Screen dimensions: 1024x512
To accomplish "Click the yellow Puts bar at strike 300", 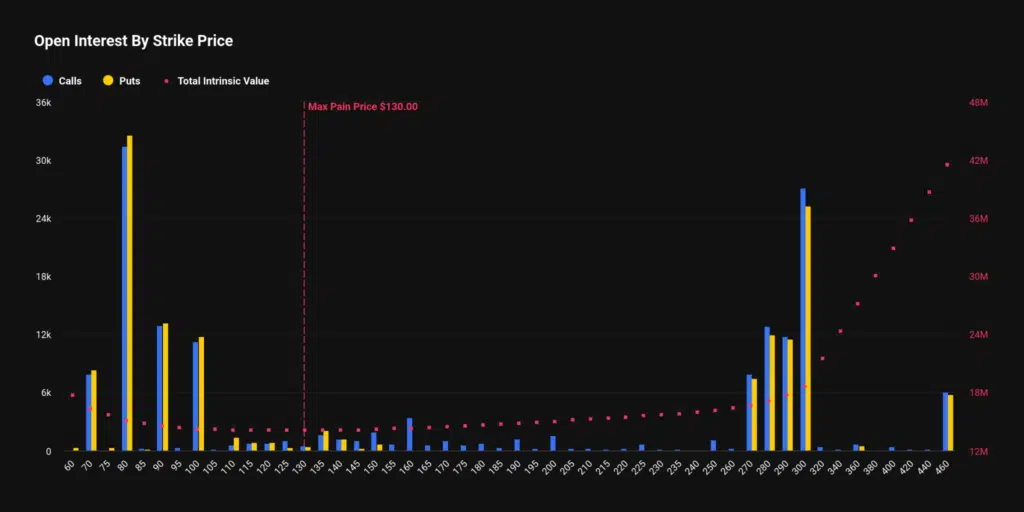I will 808,330.
